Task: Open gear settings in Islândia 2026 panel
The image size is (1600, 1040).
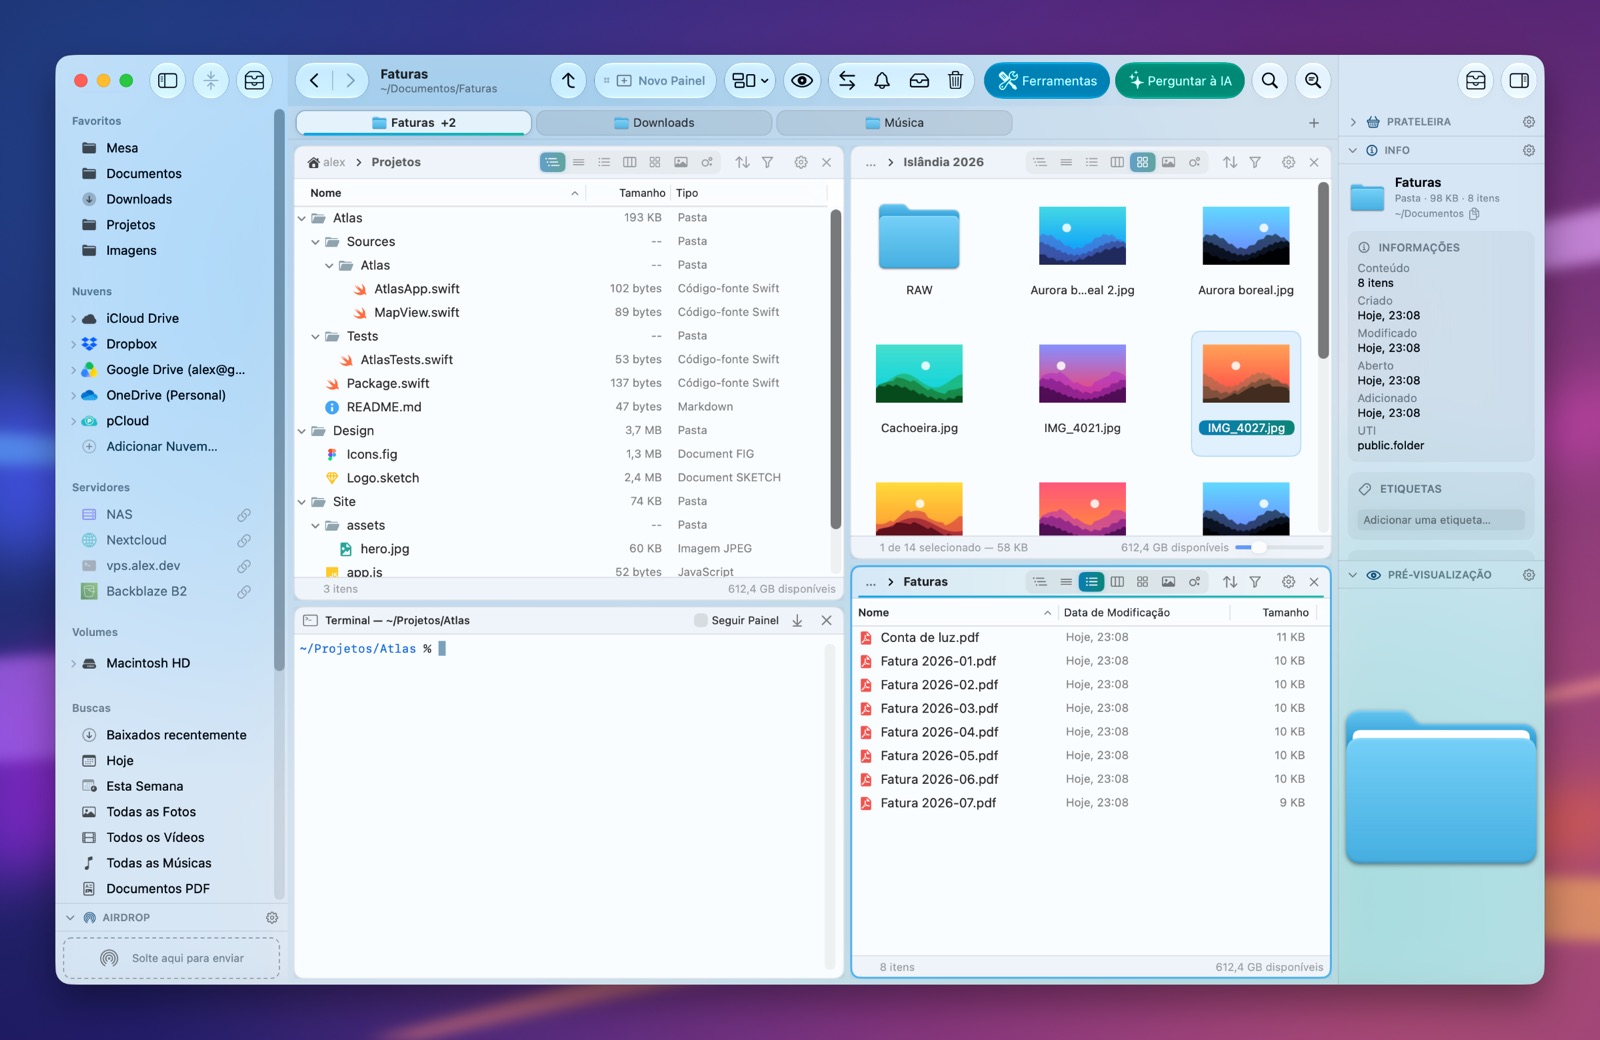Action: tap(1288, 162)
